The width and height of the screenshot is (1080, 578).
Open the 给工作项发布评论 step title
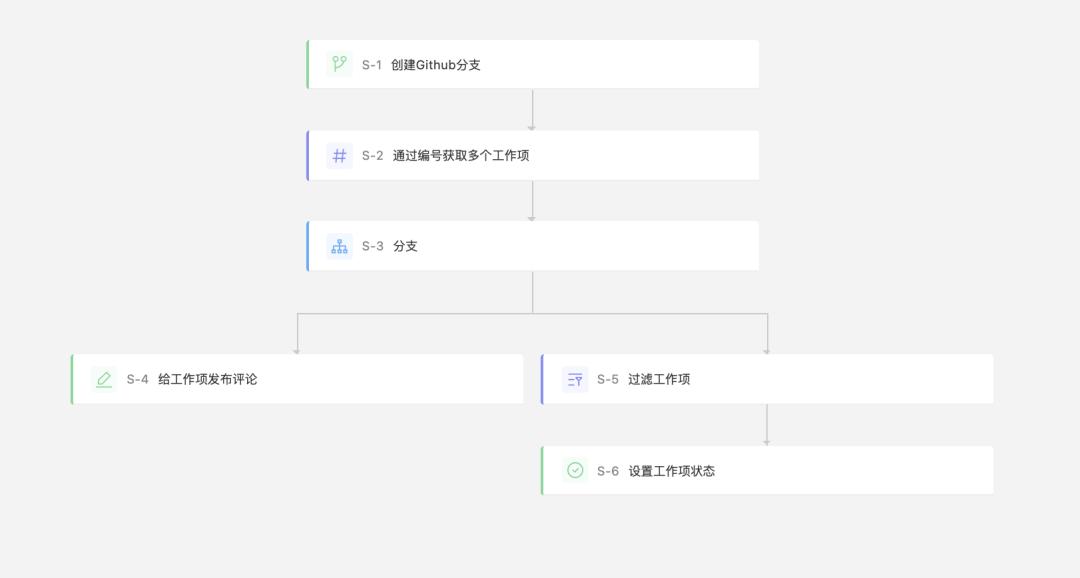(207, 379)
